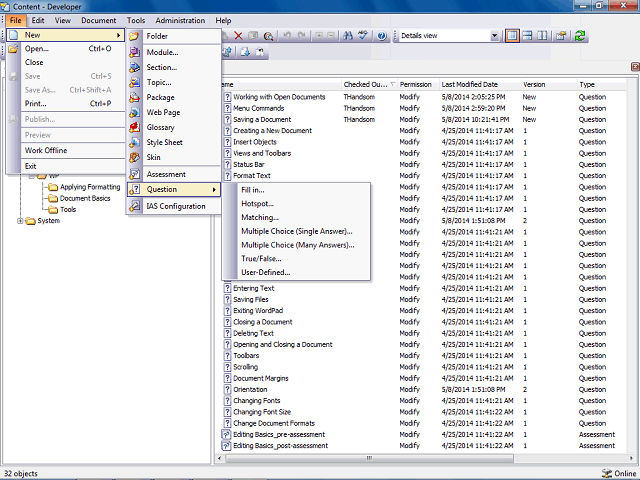The height and width of the screenshot is (480, 640).
Task: Choose Assessment from the New submenu
Action: (174, 174)
